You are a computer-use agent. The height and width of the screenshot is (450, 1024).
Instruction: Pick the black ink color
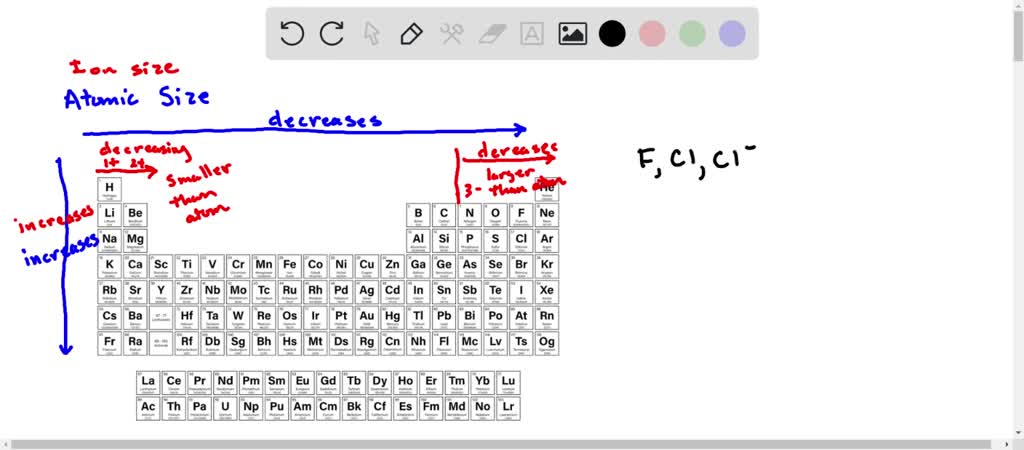(x=612, y=33)
